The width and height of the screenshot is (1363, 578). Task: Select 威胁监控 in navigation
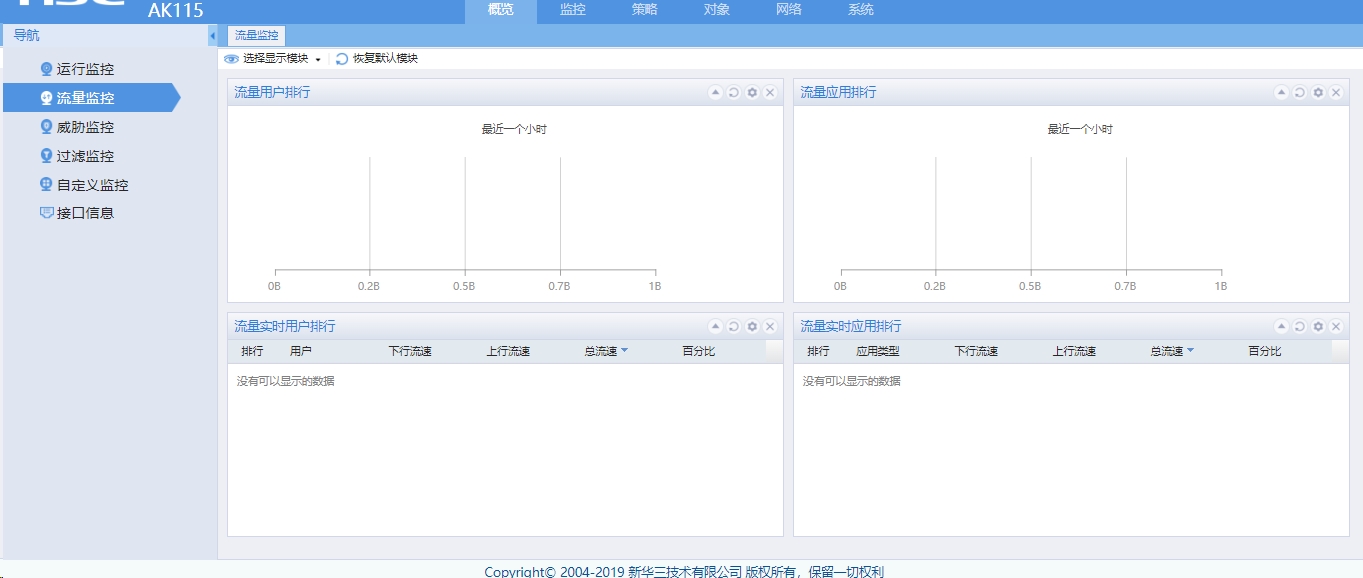coord(85,127)
